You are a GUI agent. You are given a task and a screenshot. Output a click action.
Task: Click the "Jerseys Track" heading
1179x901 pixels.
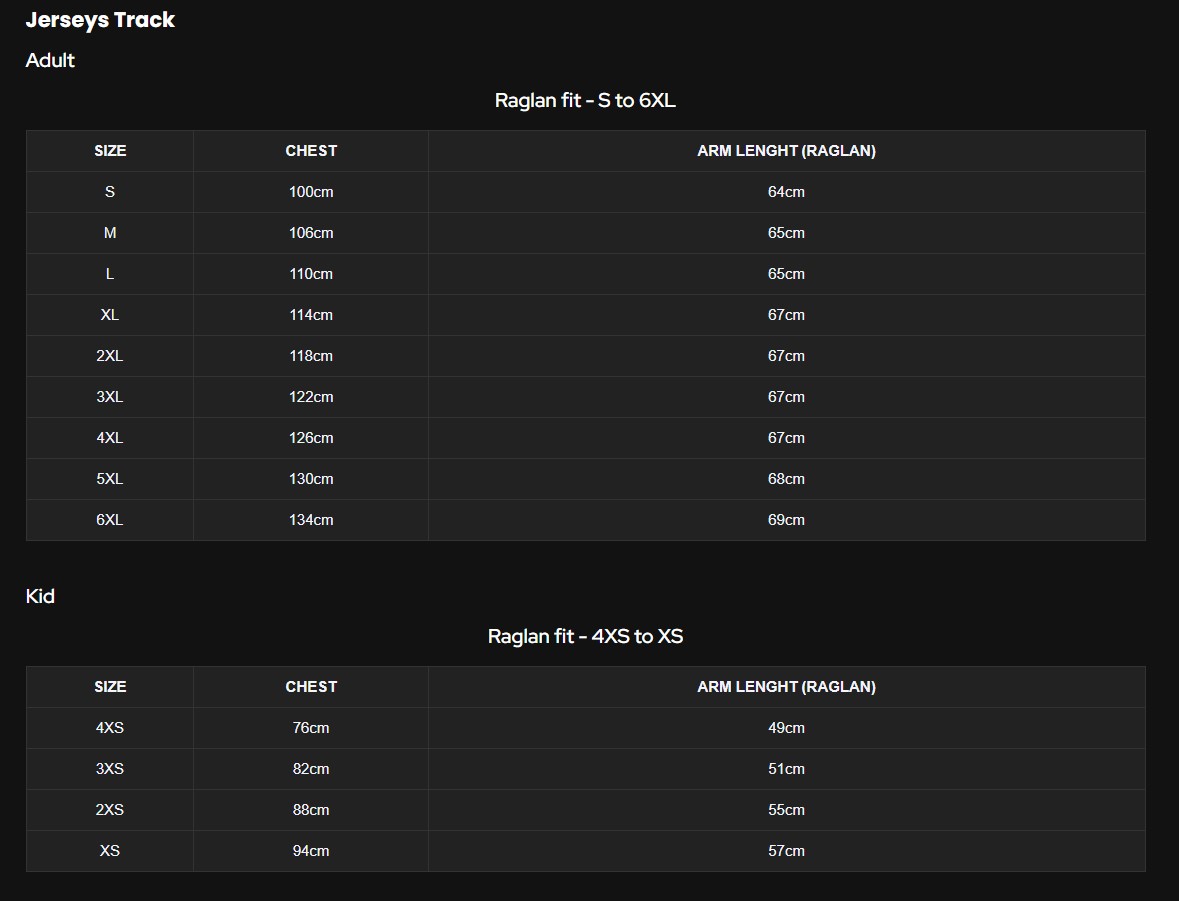[100, 20]
